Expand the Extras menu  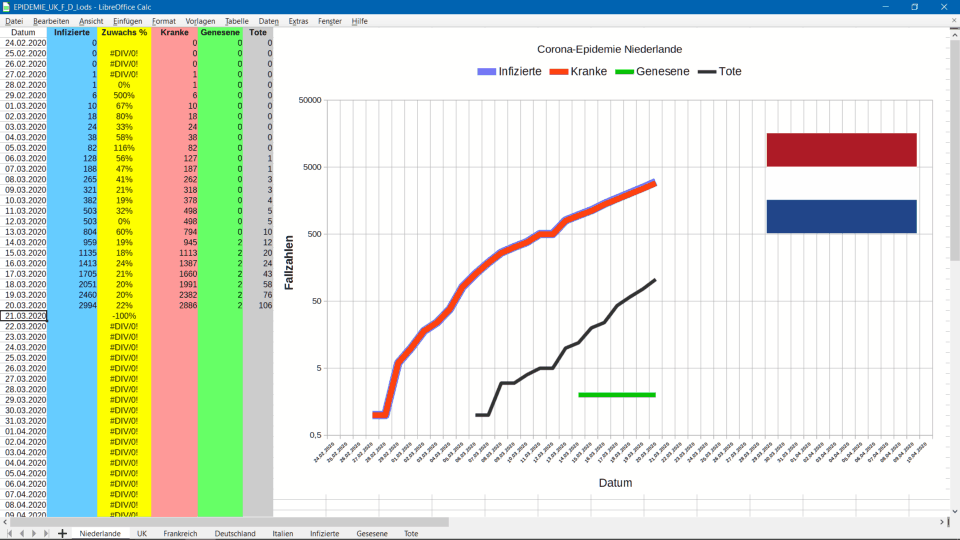(298, 21)
